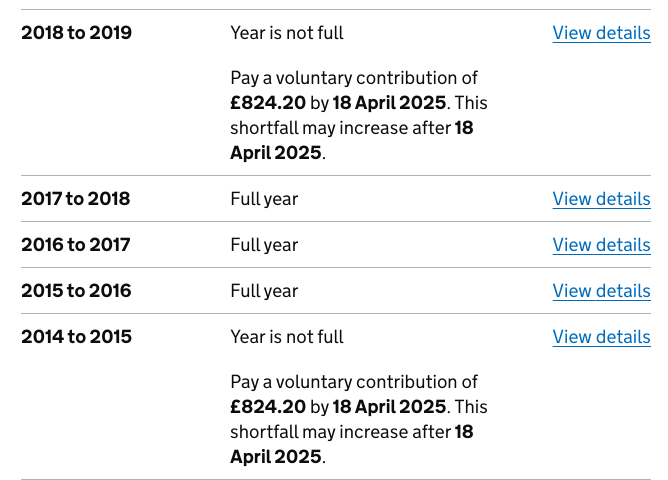Click 'Full year' status beside 2015 to 2016
668x480 pixels.
pyautogui.click(x=264, y=291)
